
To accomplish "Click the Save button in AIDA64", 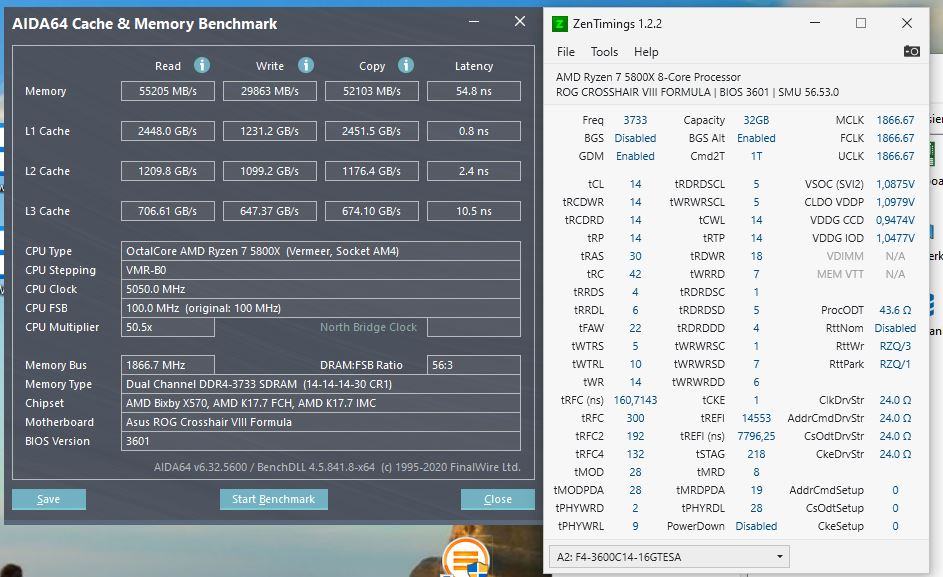I will (x=49, y=499).
